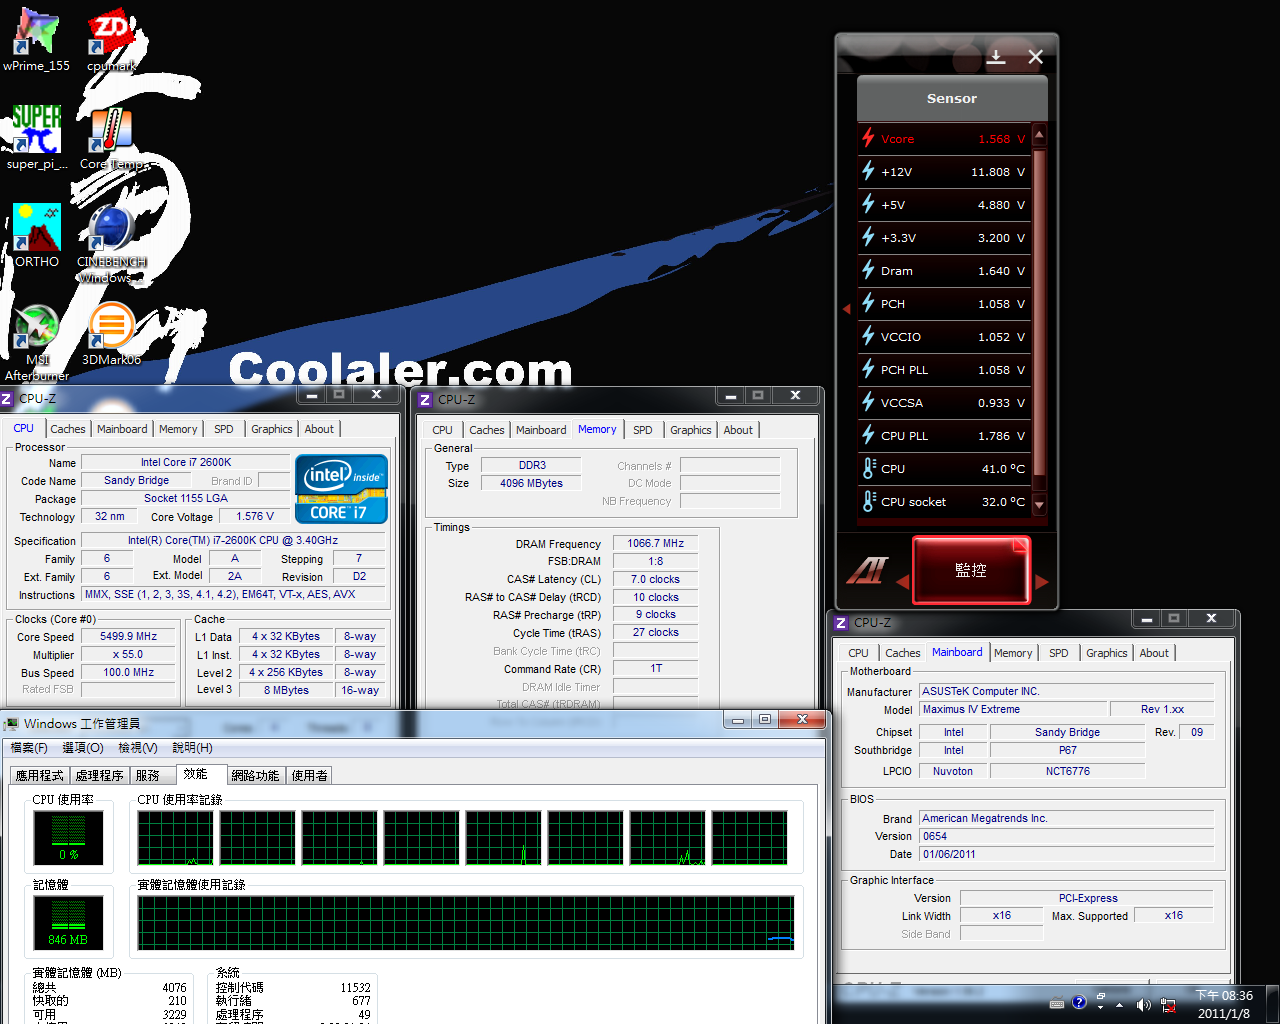Open the 檢視(V) menu in Task Manager

tap(138, 748)
